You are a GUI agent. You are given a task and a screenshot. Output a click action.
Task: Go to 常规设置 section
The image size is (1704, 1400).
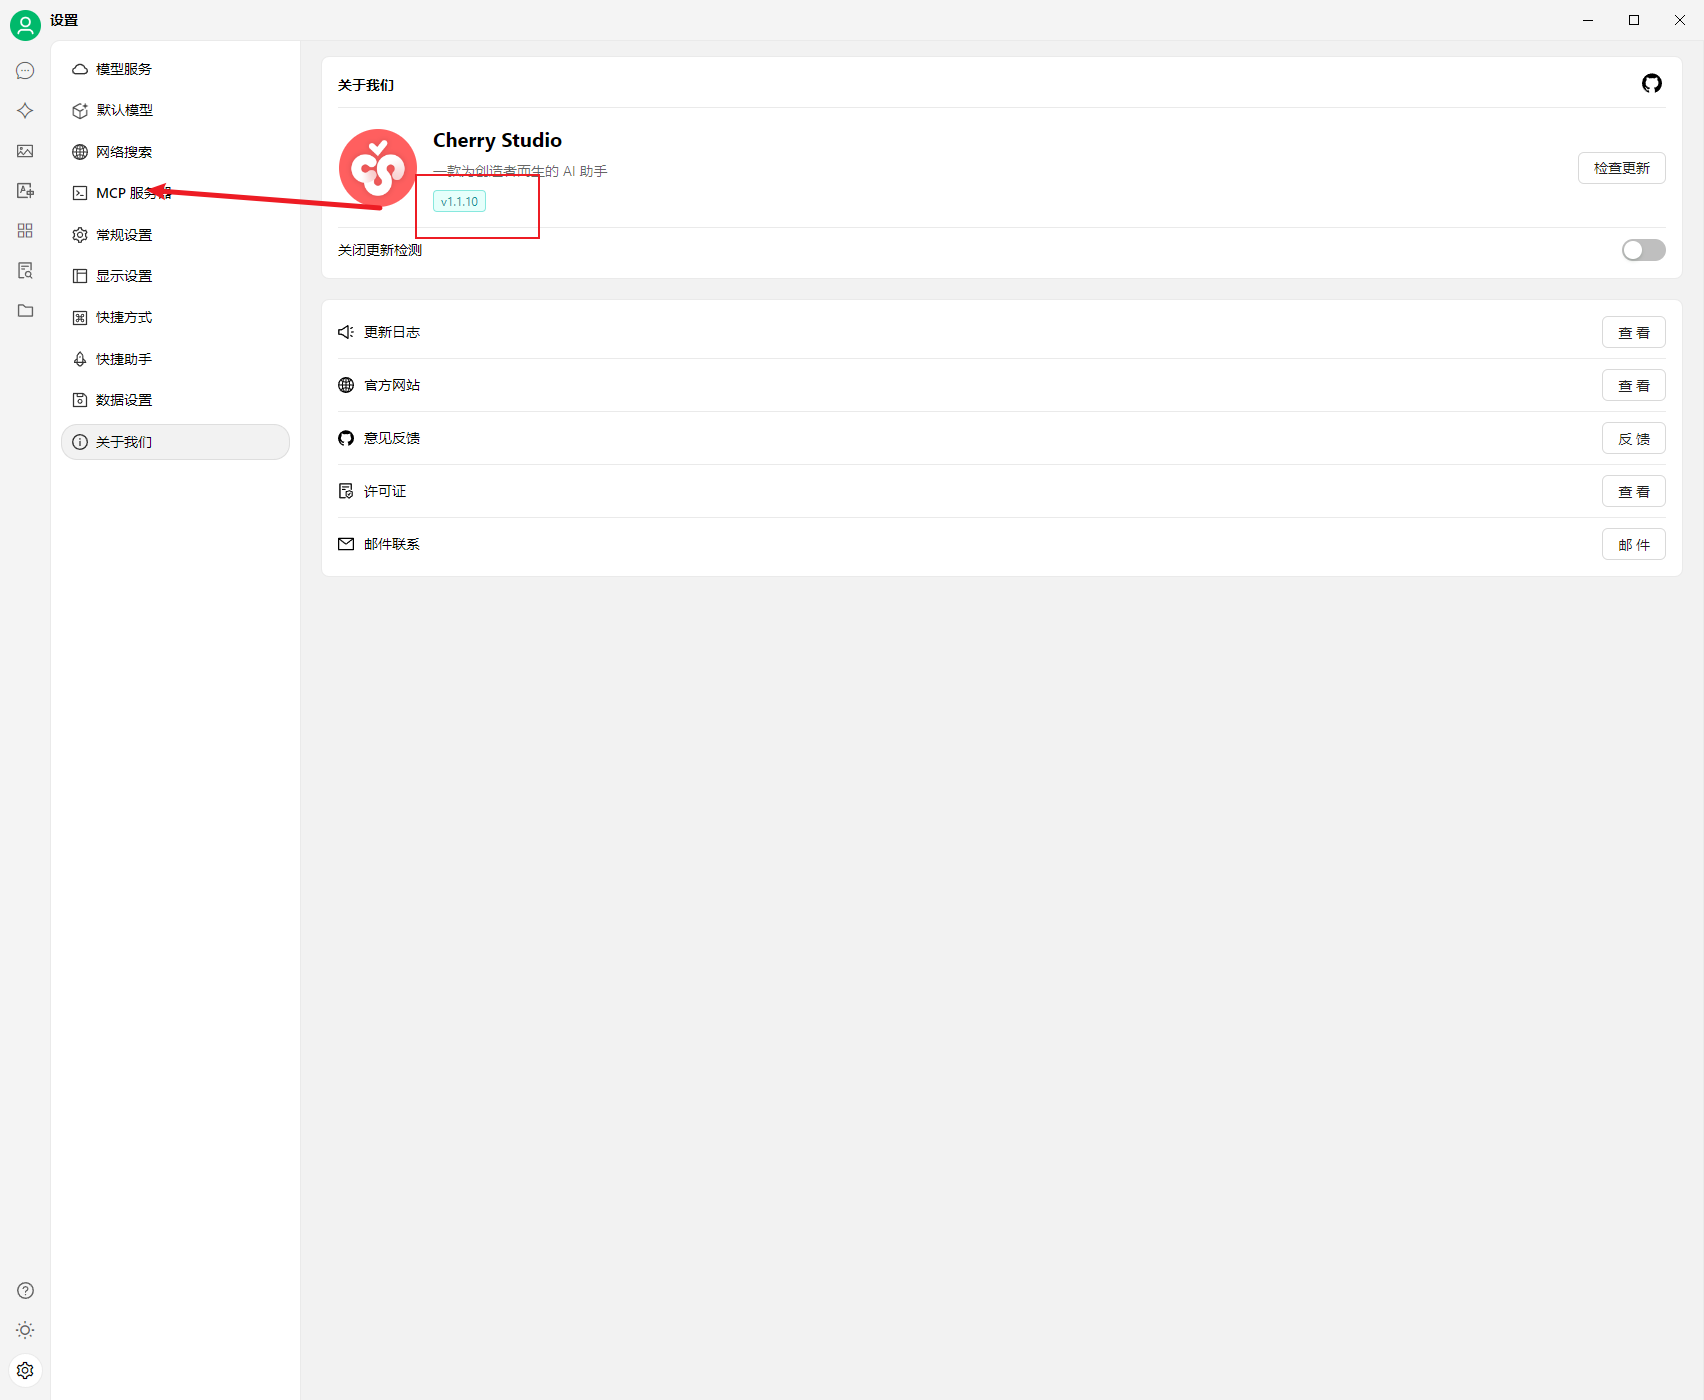(x=175, y=235)
